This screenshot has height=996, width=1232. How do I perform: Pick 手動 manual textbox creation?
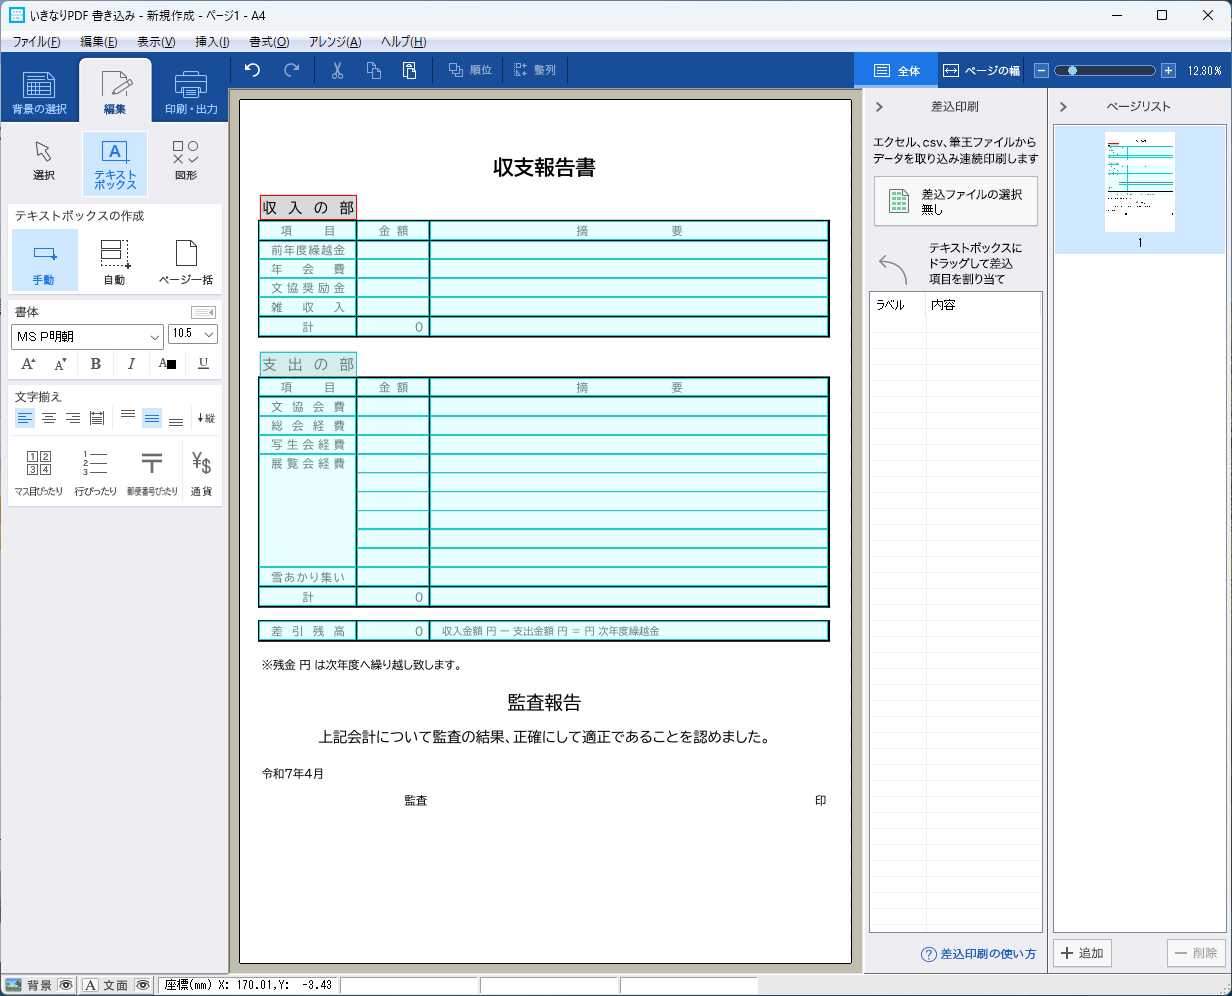tap(44, 260)
